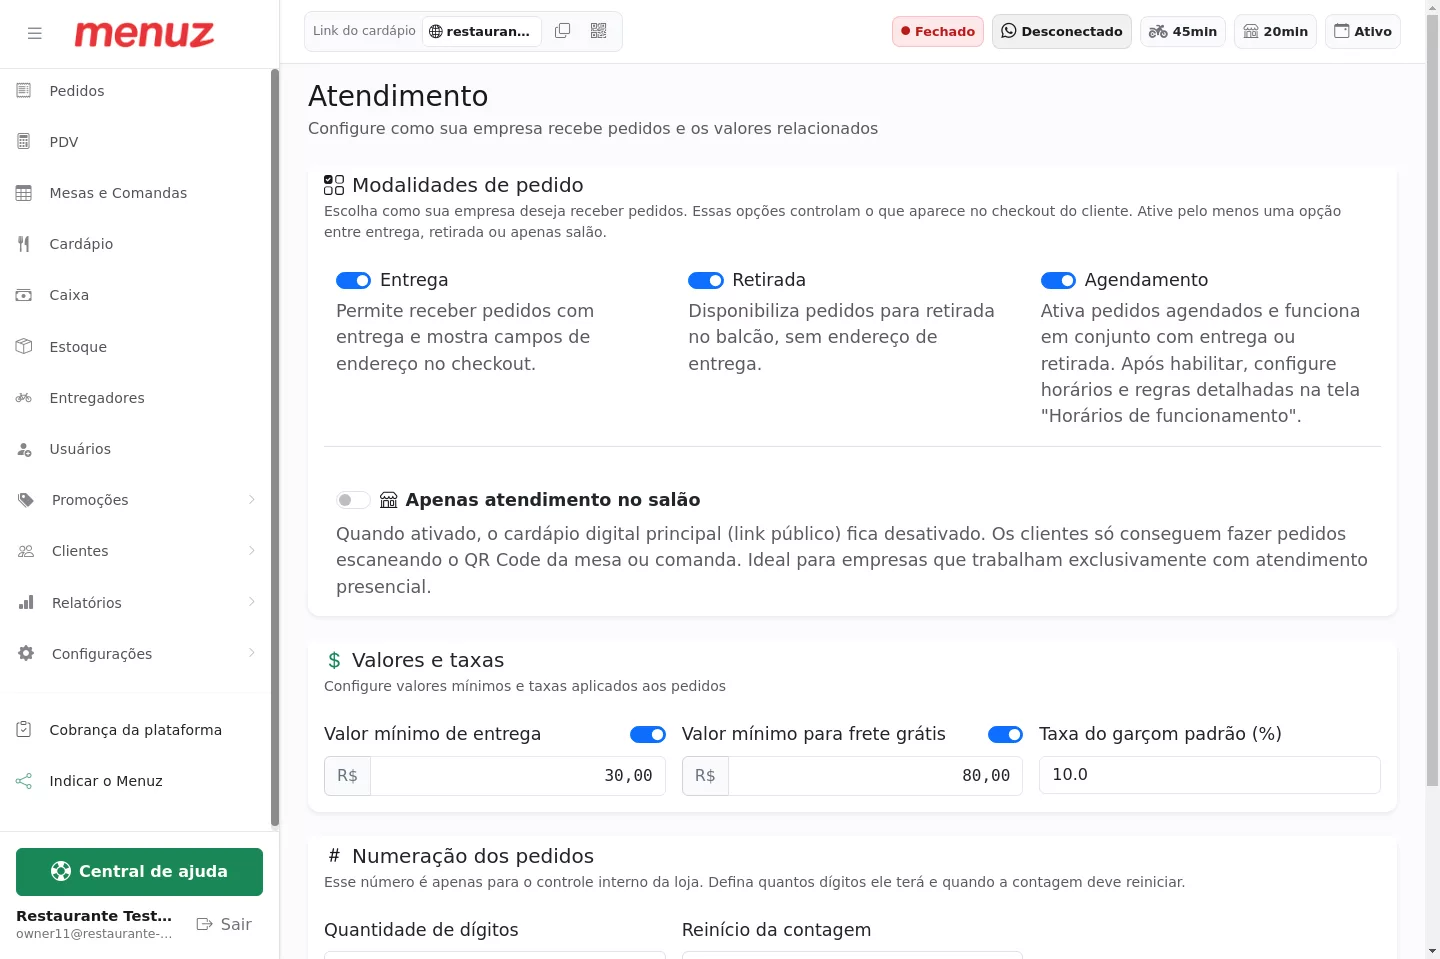Click the Reinício da contagem label
The height and width of the screenshot is (959, 1440).
[776, 930]
